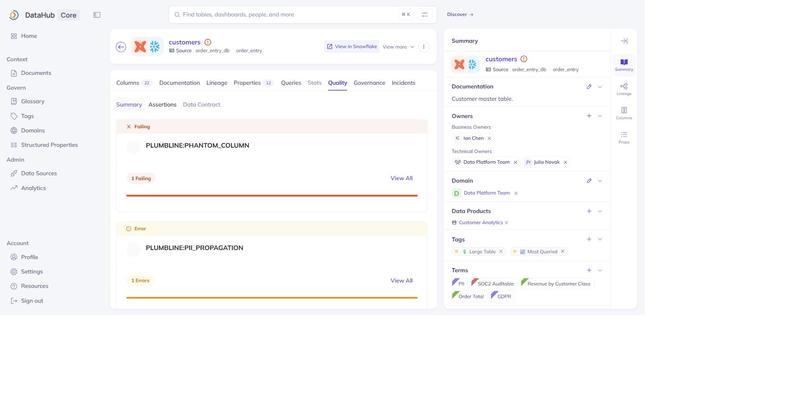Image resolution: width=806 pixels, height=394 pixels.
Task: Remove the Large Table tag
Action: tap(501, 252)
